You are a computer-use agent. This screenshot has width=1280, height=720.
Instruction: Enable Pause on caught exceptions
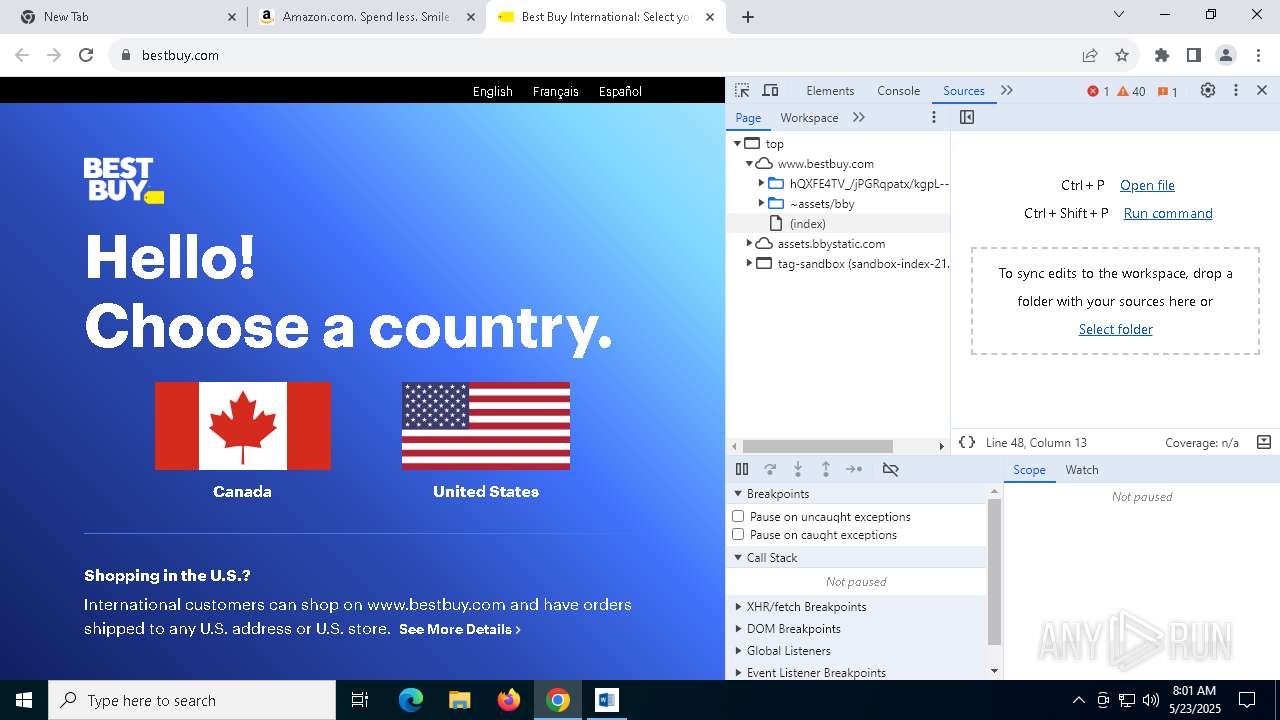coord(738,534)
